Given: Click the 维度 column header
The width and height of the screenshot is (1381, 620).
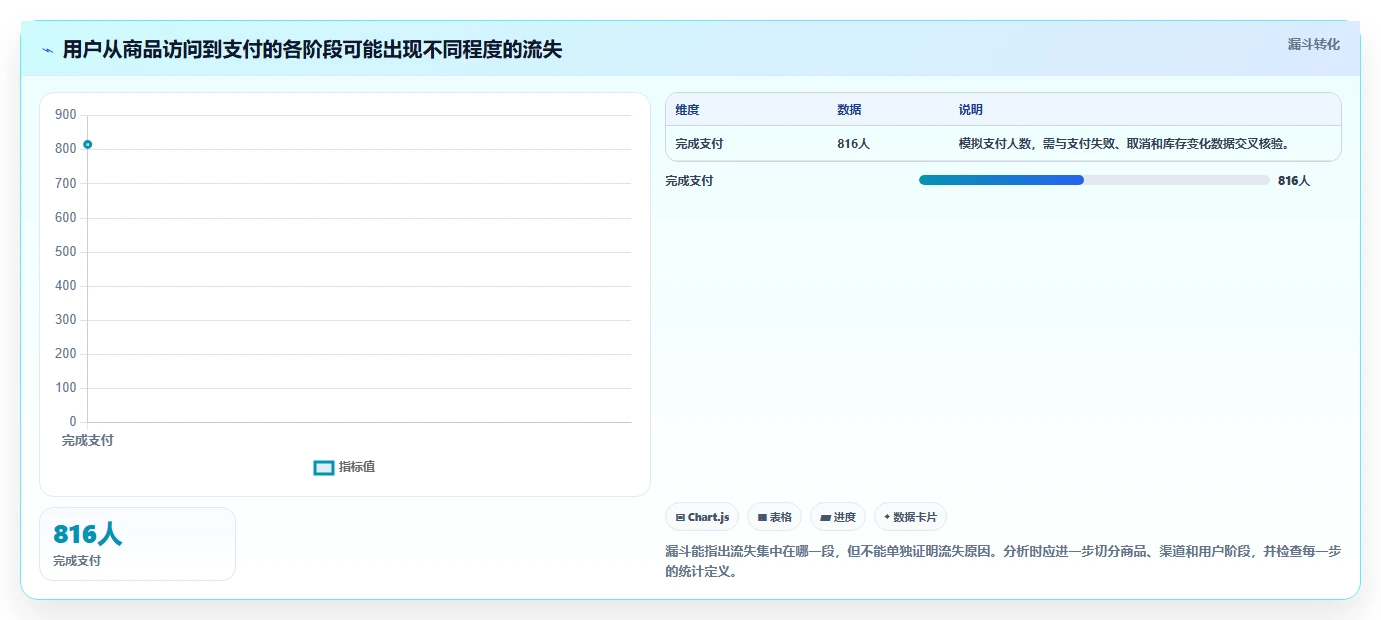Looking at the screenshot, I should coord(687,110).
